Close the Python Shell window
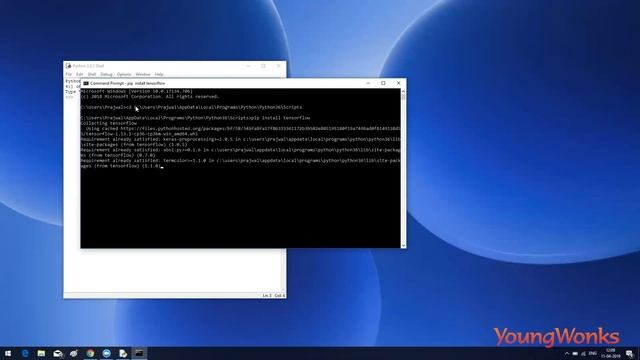Screen dimensions: 640x360 point(279,66)
